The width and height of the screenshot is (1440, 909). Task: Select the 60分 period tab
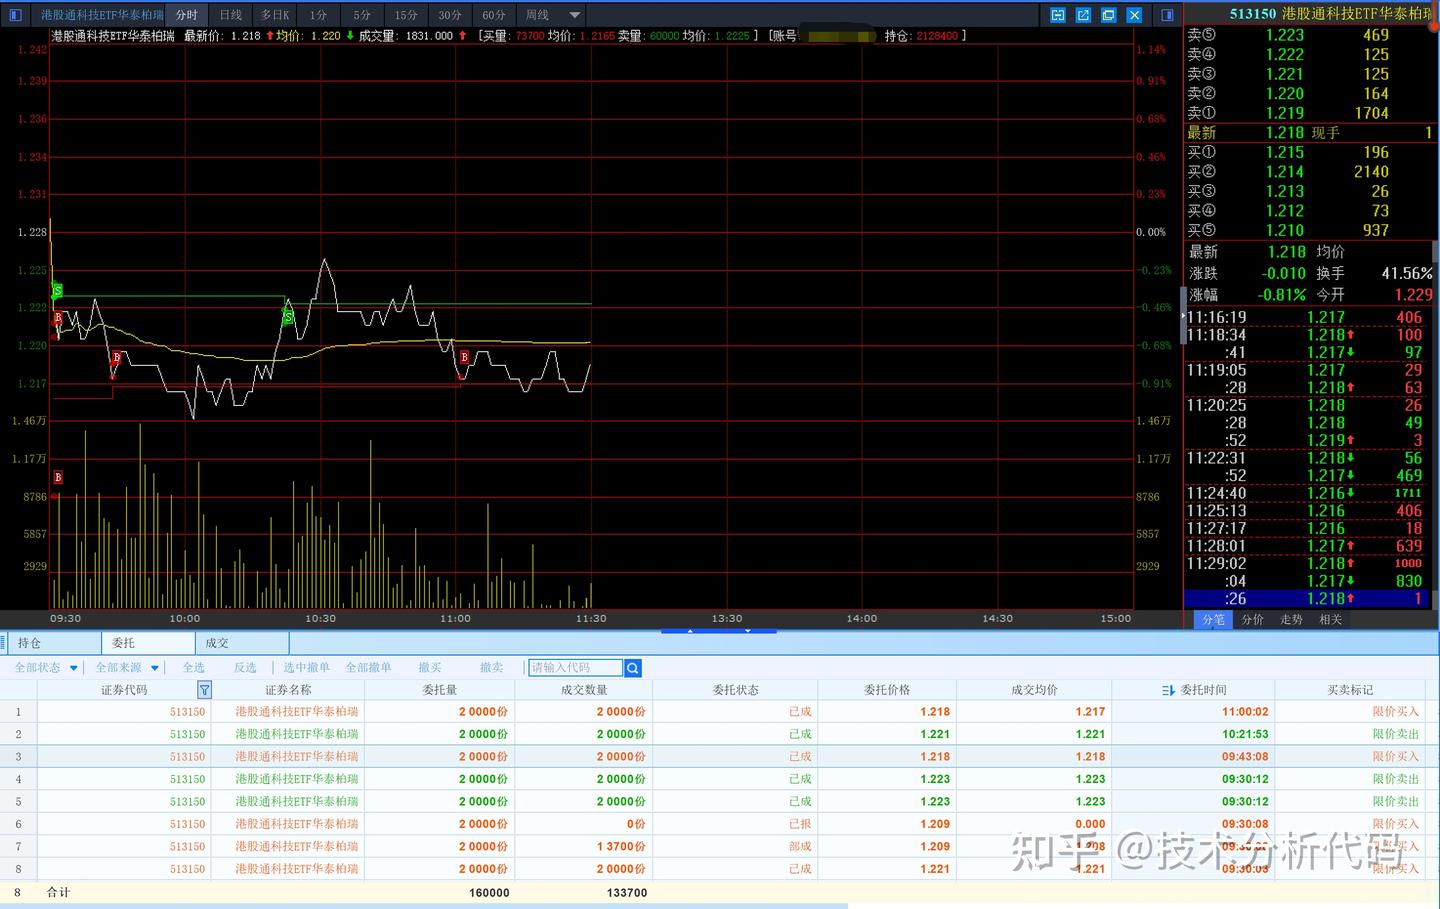pos(494,15)
